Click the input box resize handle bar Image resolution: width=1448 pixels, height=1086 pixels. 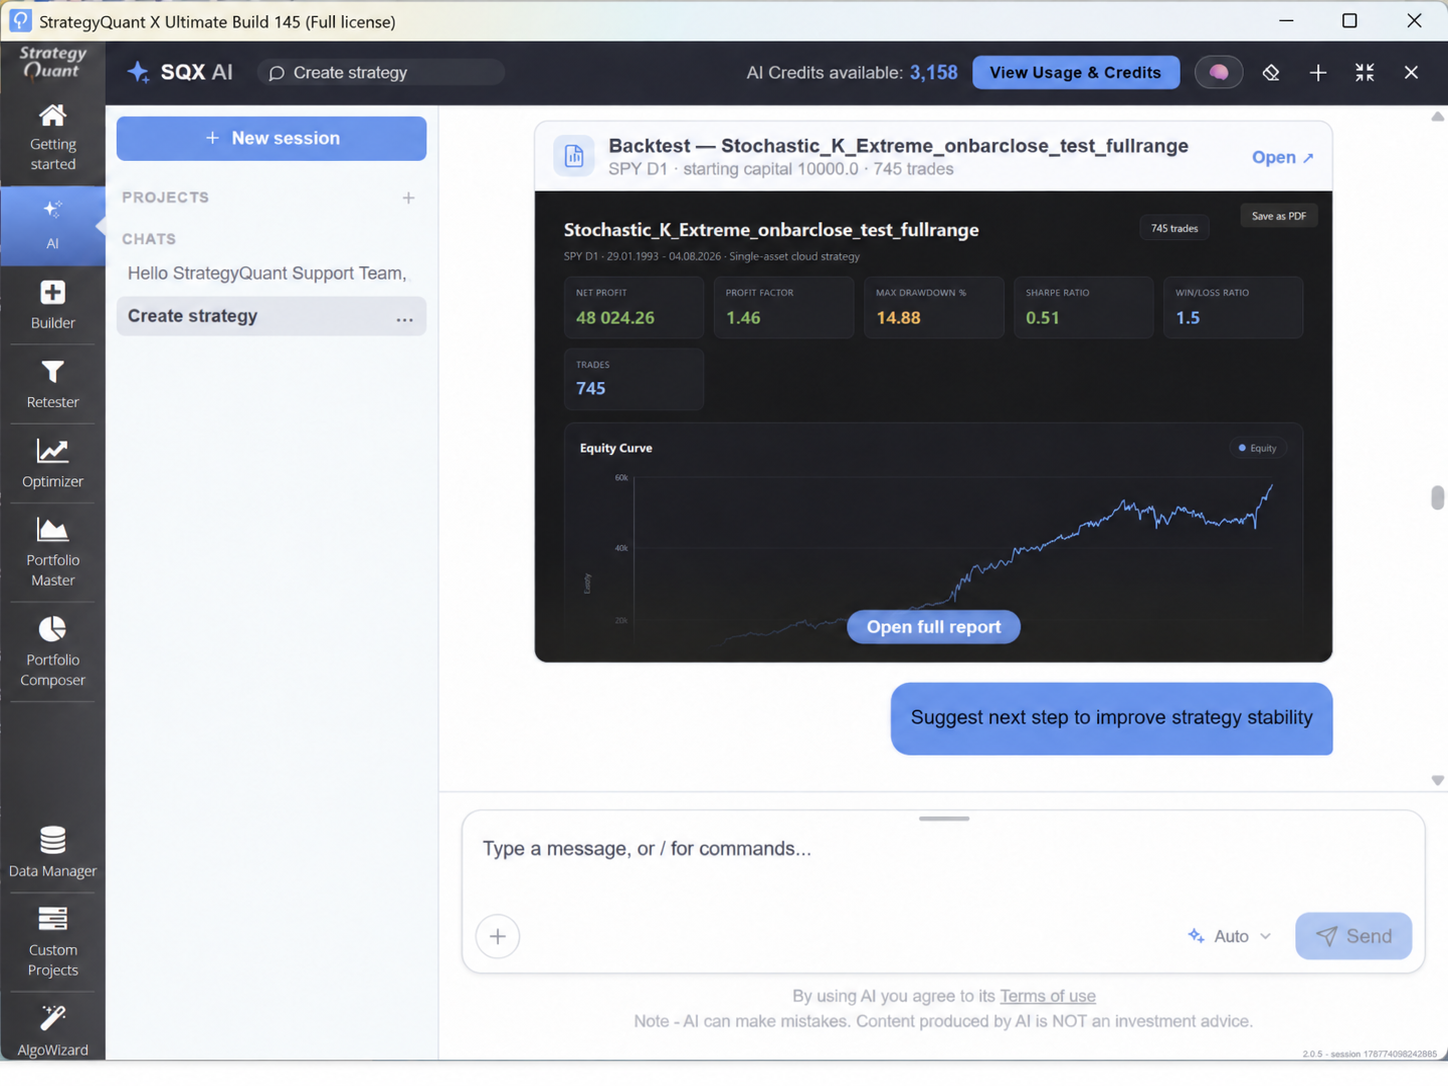click(x=944, y=819)
